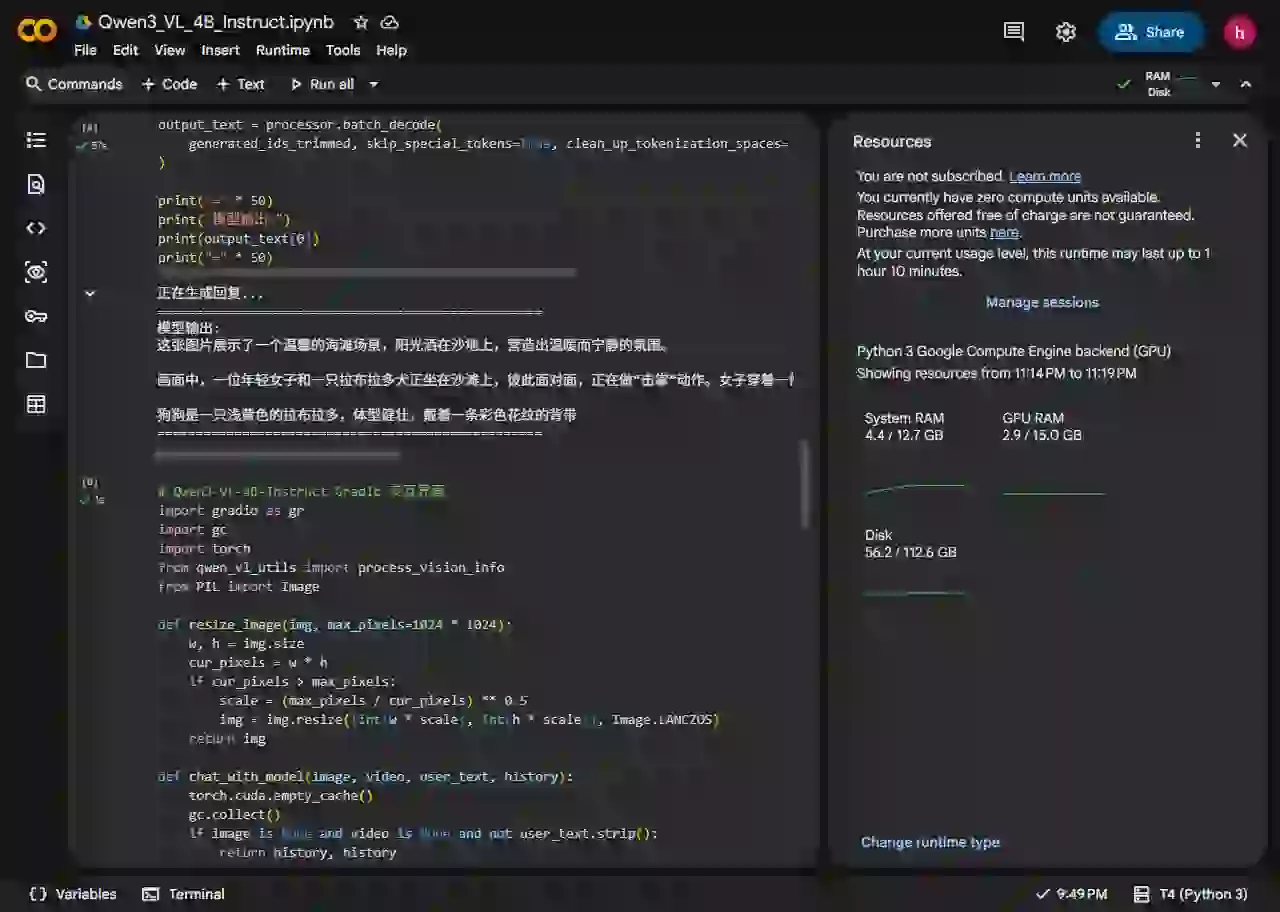Viewport: 1280px width, 912px height.
Task: Click the T4 (Python 3) runtime indicator
Action: coord(1190,894)
